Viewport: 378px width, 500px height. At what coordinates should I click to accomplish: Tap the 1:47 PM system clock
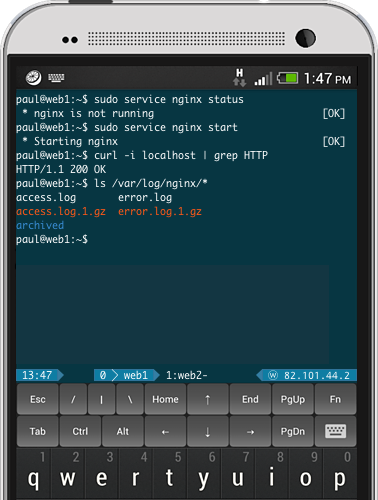coord(327,79)
